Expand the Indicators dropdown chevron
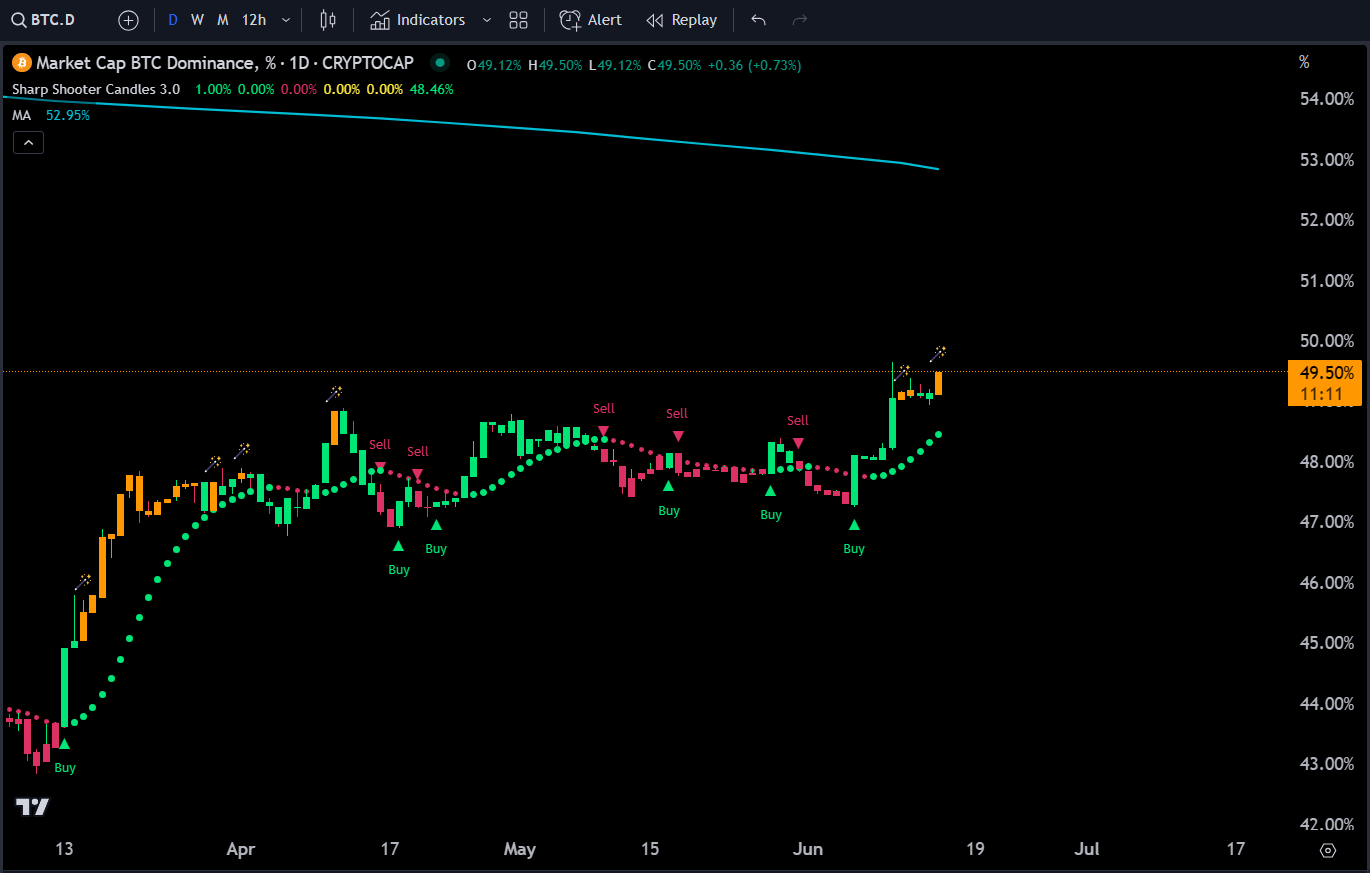This screenshot has height=873, width=1370. (487, 19)
